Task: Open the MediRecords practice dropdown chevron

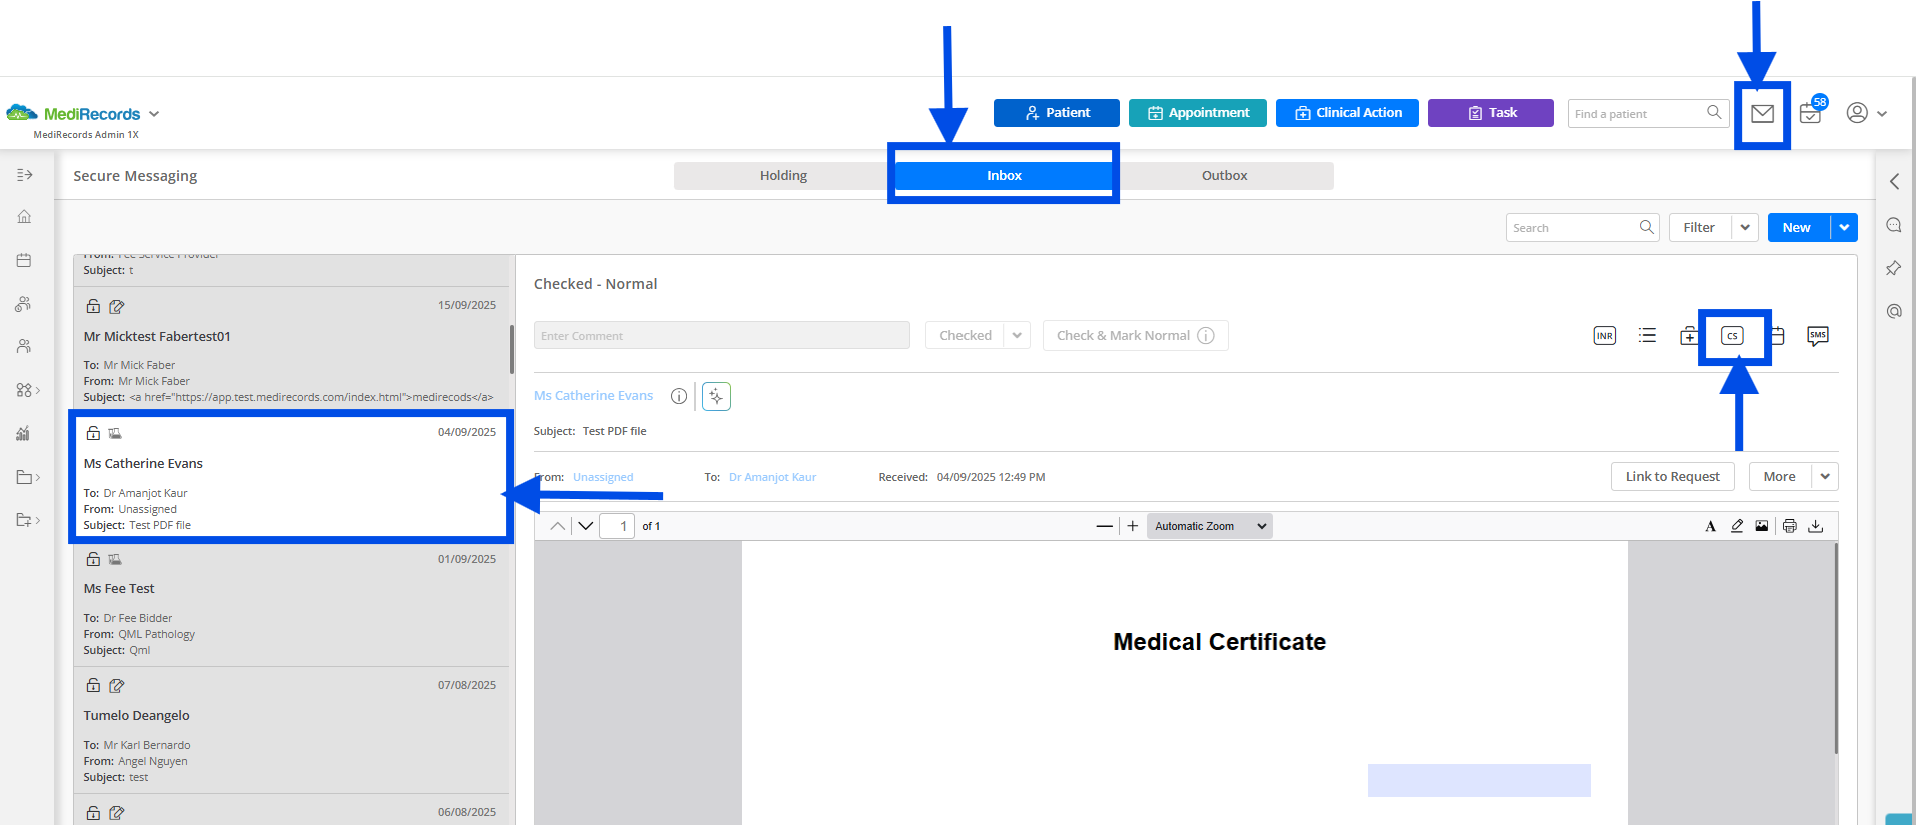Action: coord(154,114)
